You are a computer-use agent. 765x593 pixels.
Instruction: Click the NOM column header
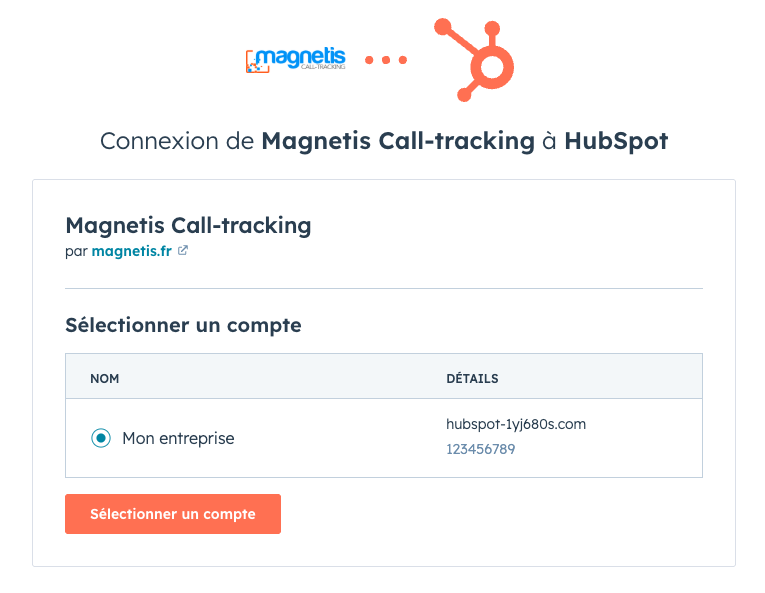104,379
